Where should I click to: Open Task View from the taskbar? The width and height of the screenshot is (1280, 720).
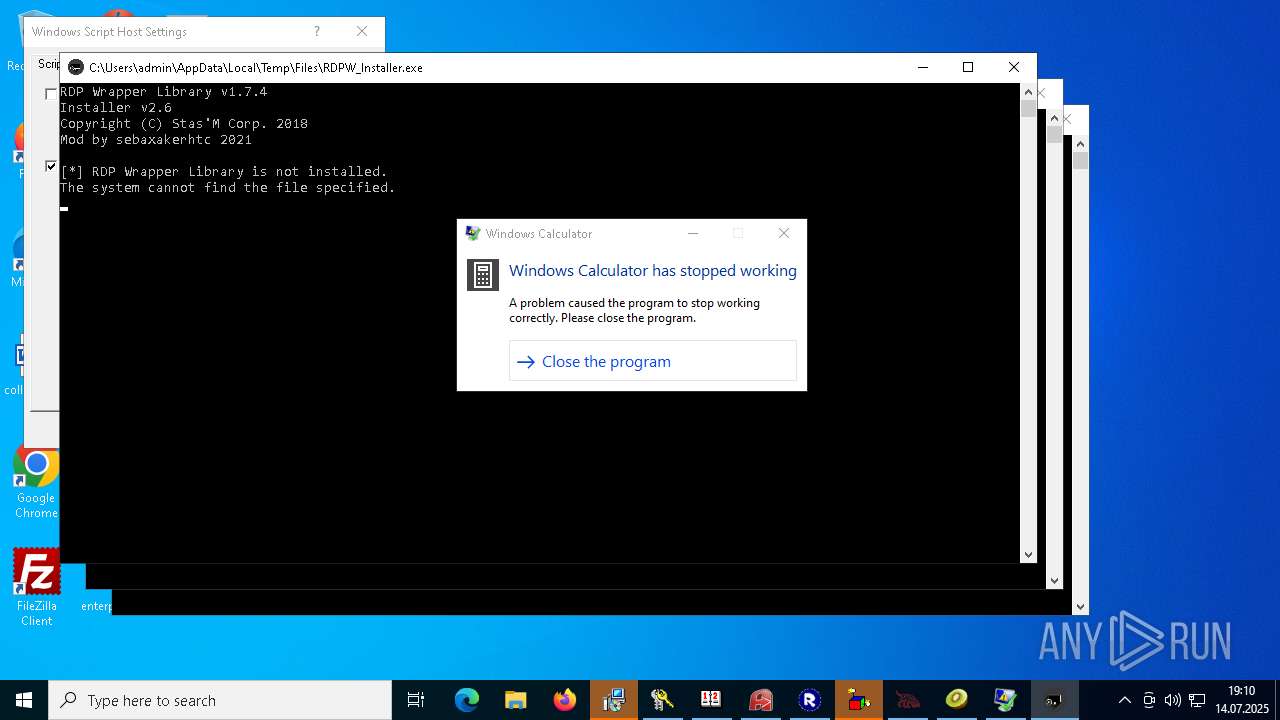pos(416,700)
